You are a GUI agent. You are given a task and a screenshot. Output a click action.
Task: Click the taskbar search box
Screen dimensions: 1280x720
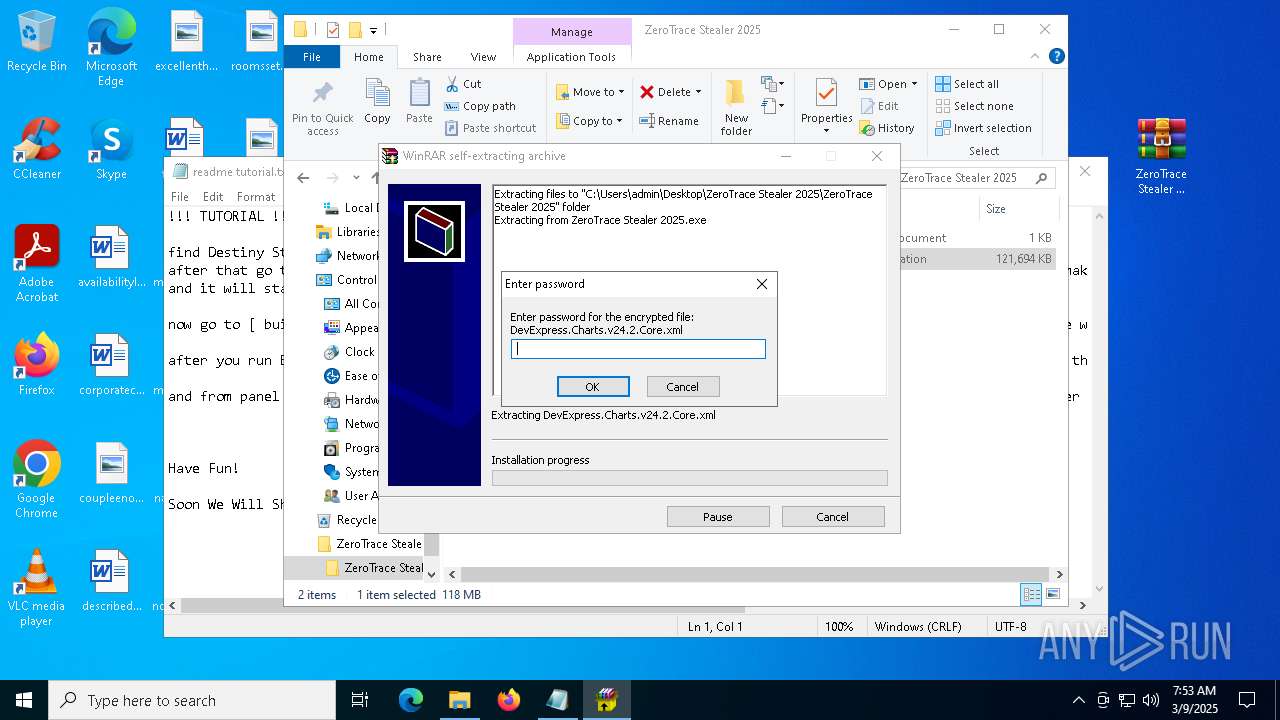[192, 700]
